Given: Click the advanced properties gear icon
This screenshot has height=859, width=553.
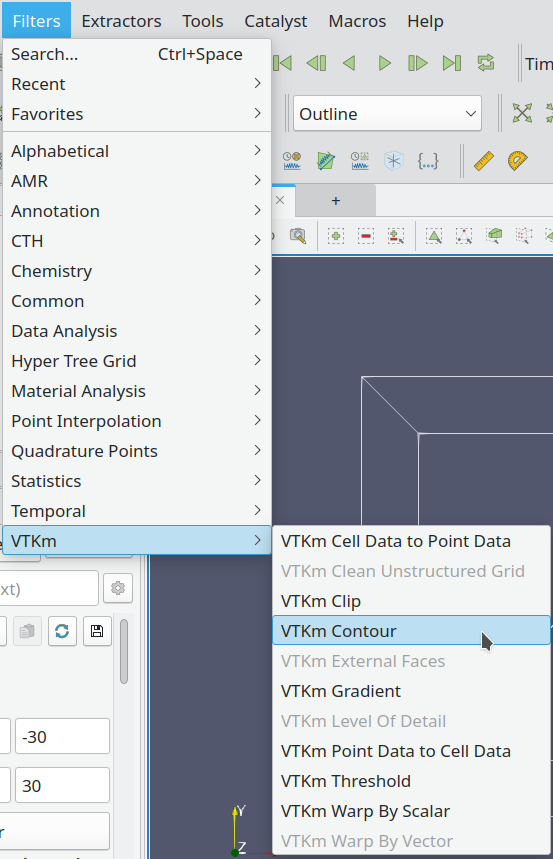Looking at the screenshot, I should pyautogui.click(x=118, y=588).
